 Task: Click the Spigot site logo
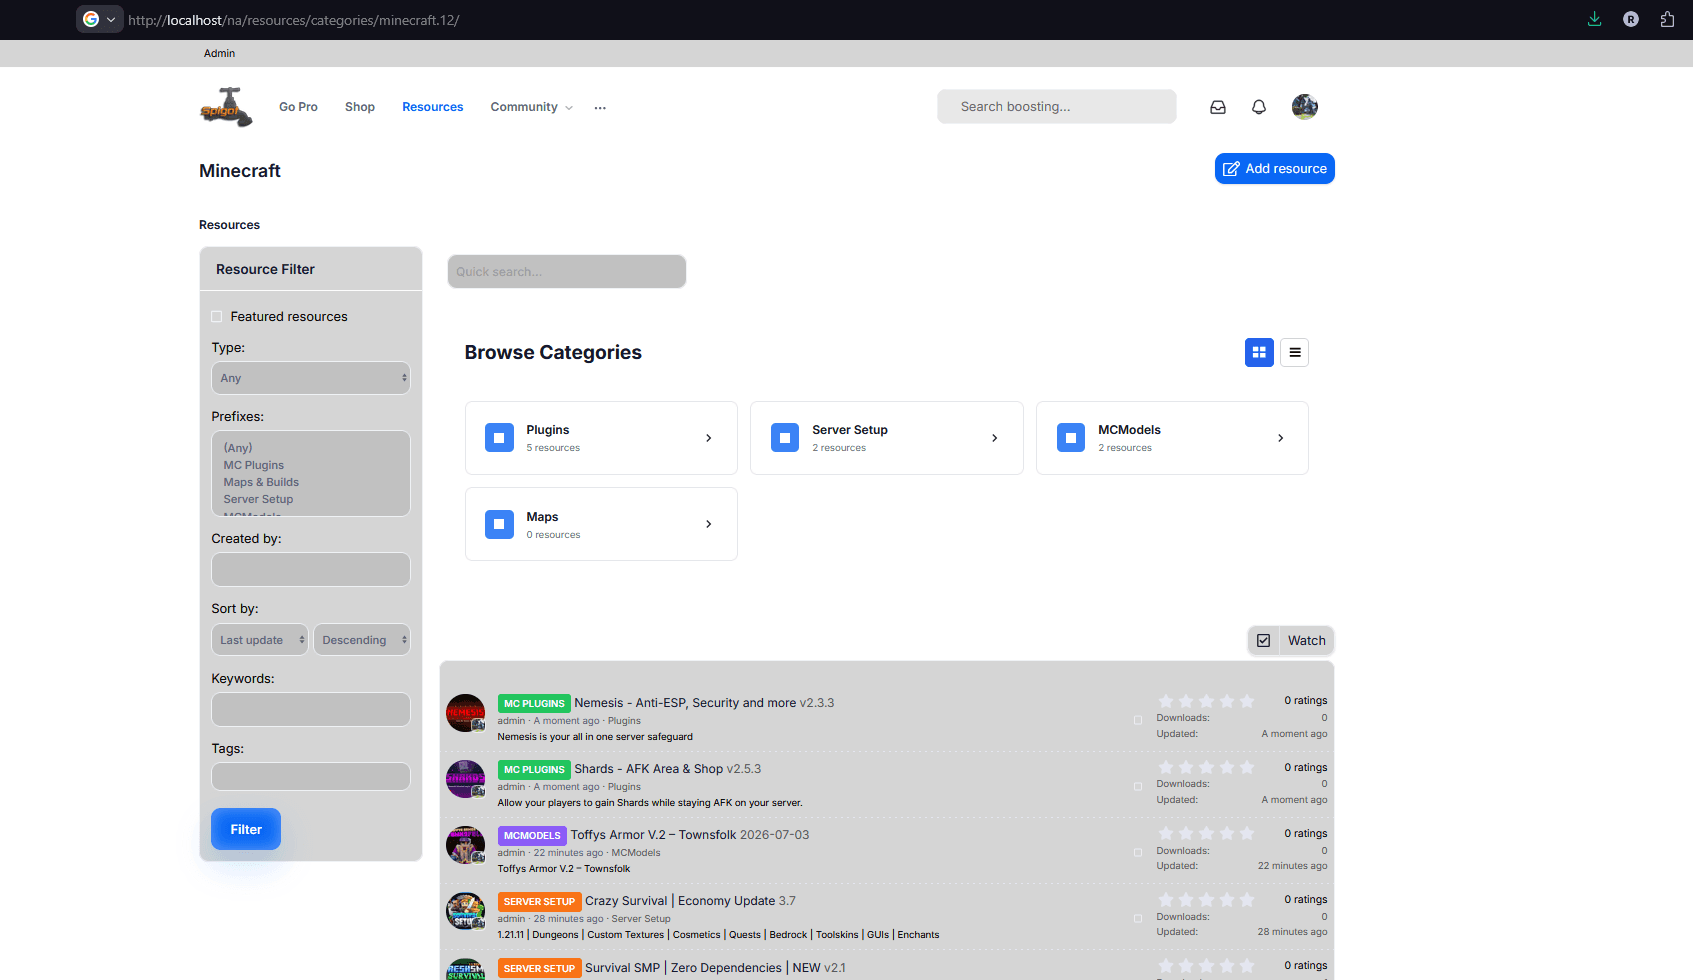pos(226,107)
